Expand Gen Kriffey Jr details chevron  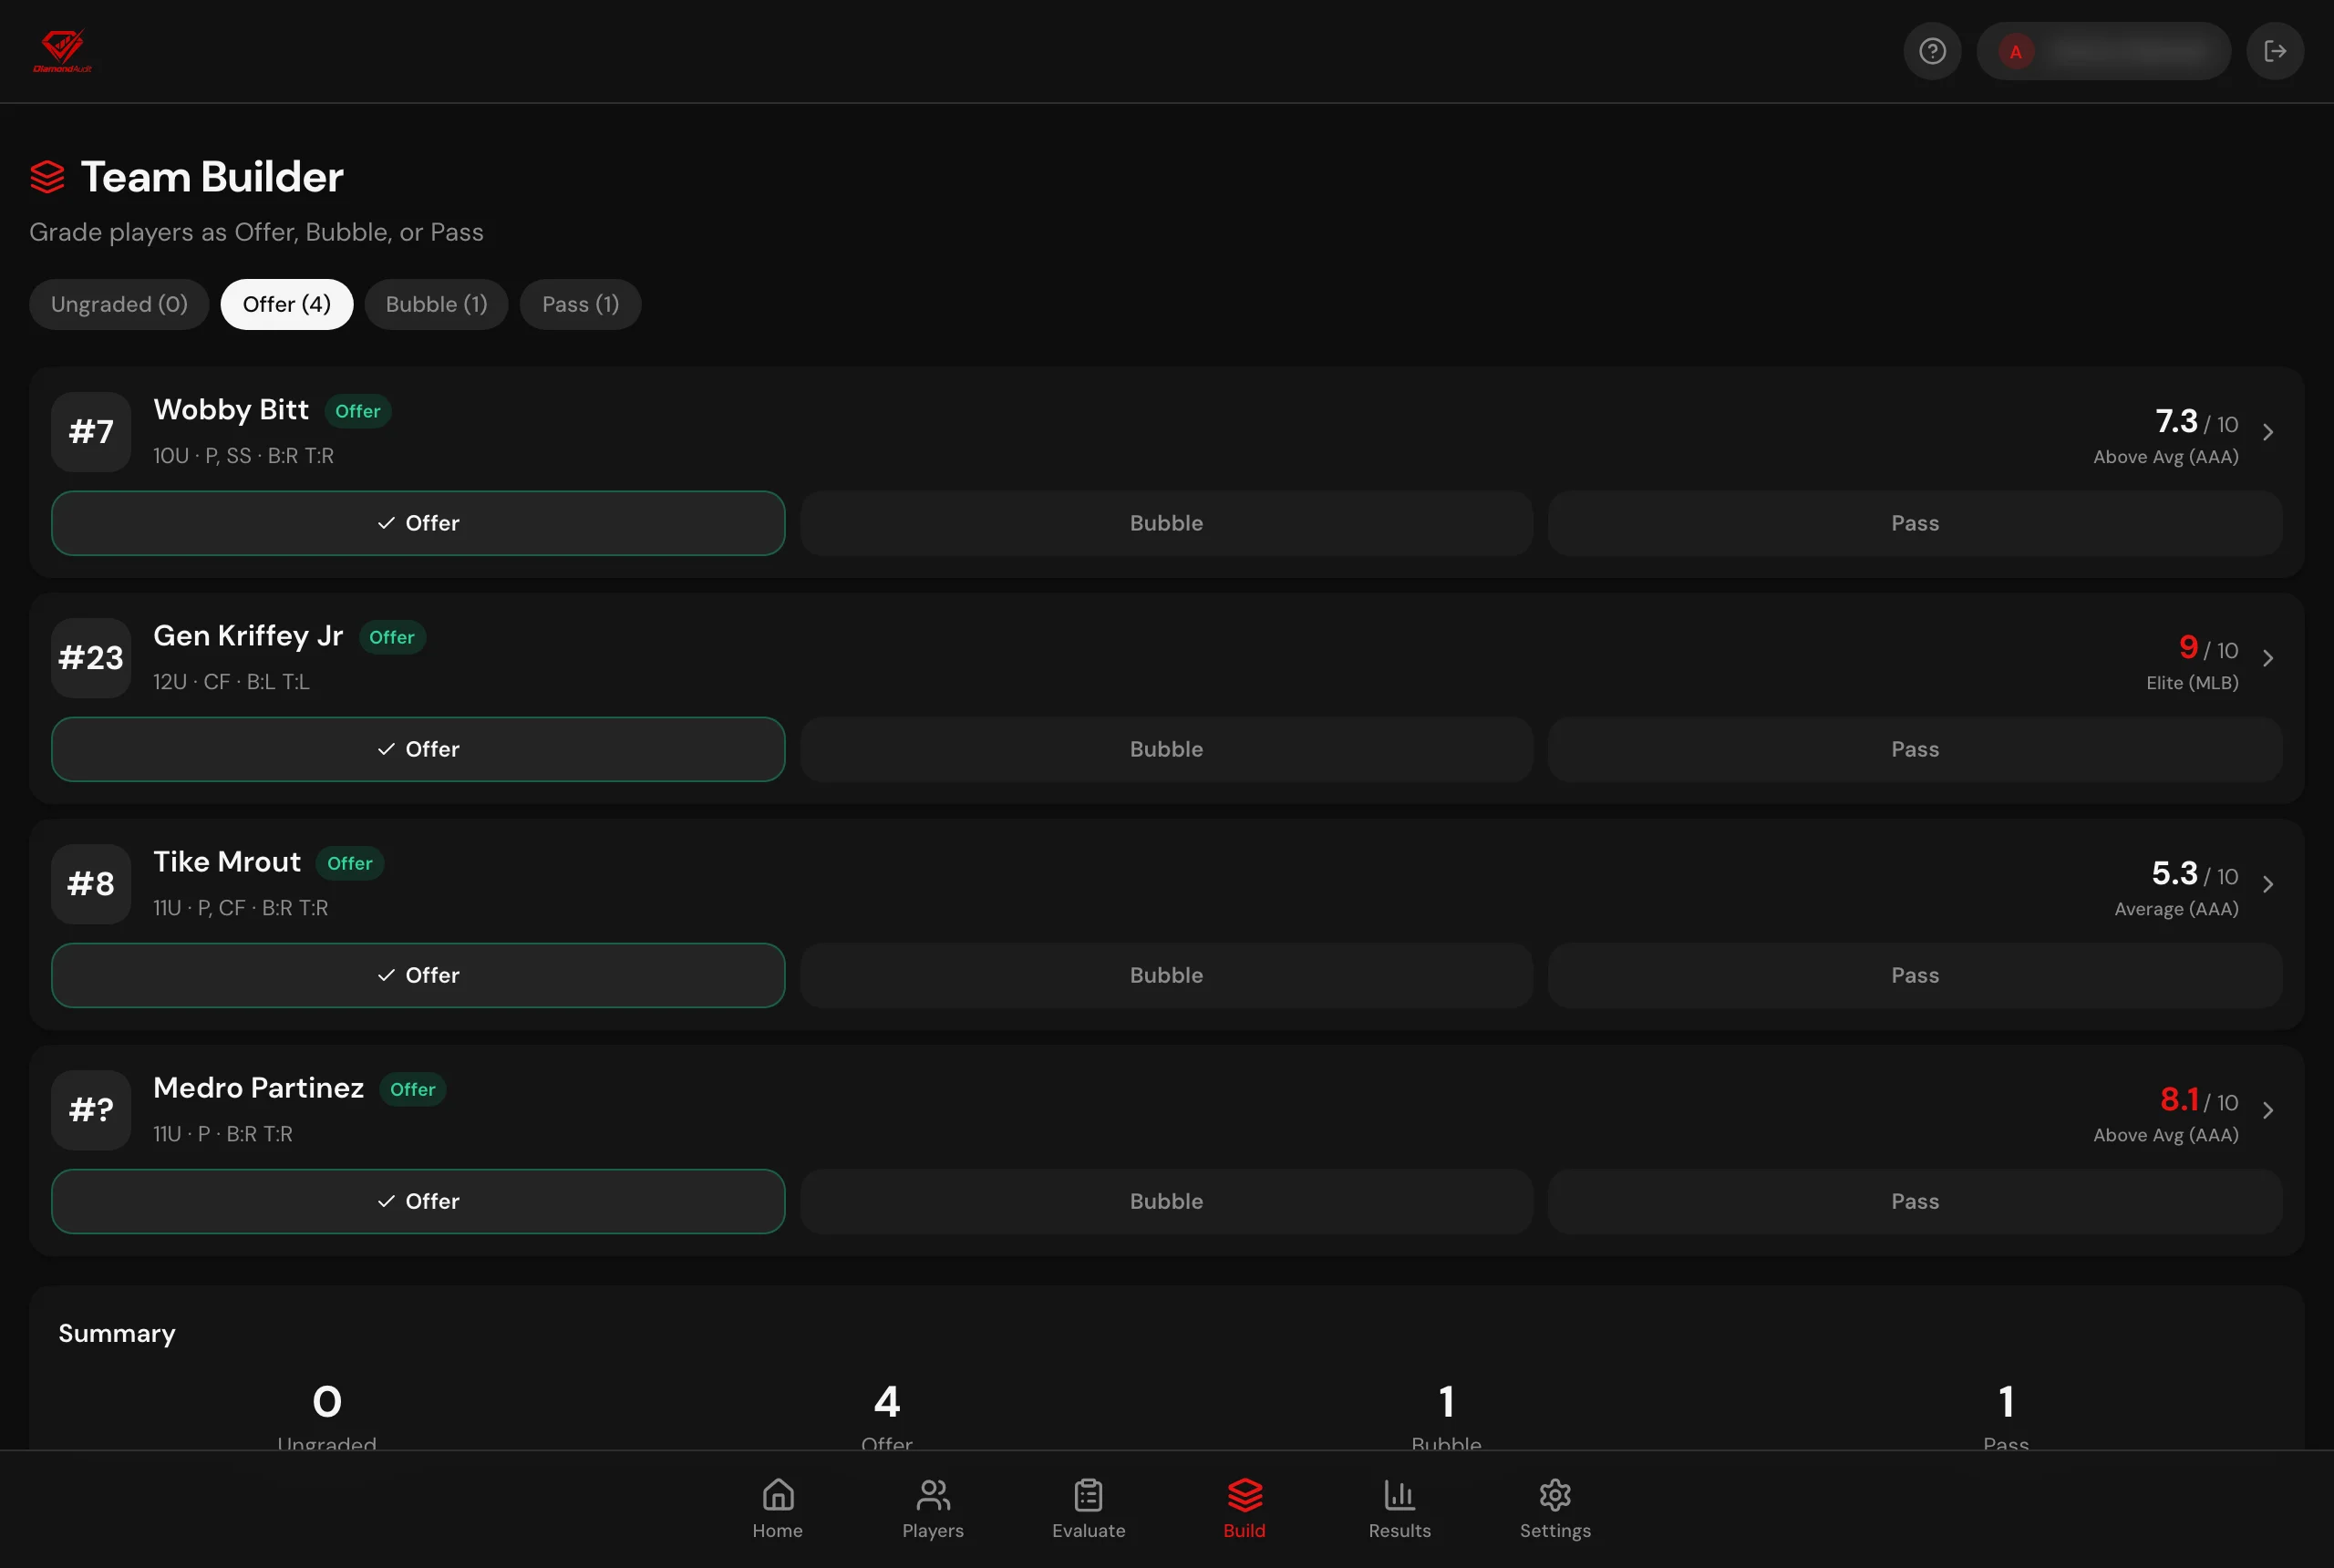(x=2268, y=658)
